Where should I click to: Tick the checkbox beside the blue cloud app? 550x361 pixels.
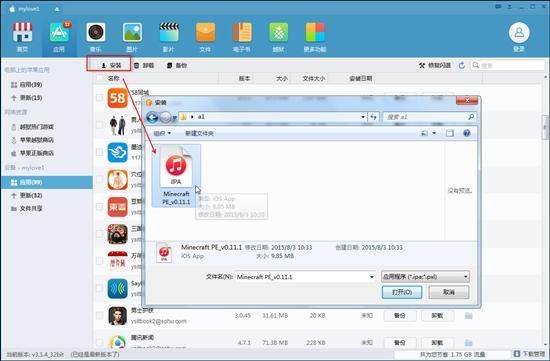[100, 152]
